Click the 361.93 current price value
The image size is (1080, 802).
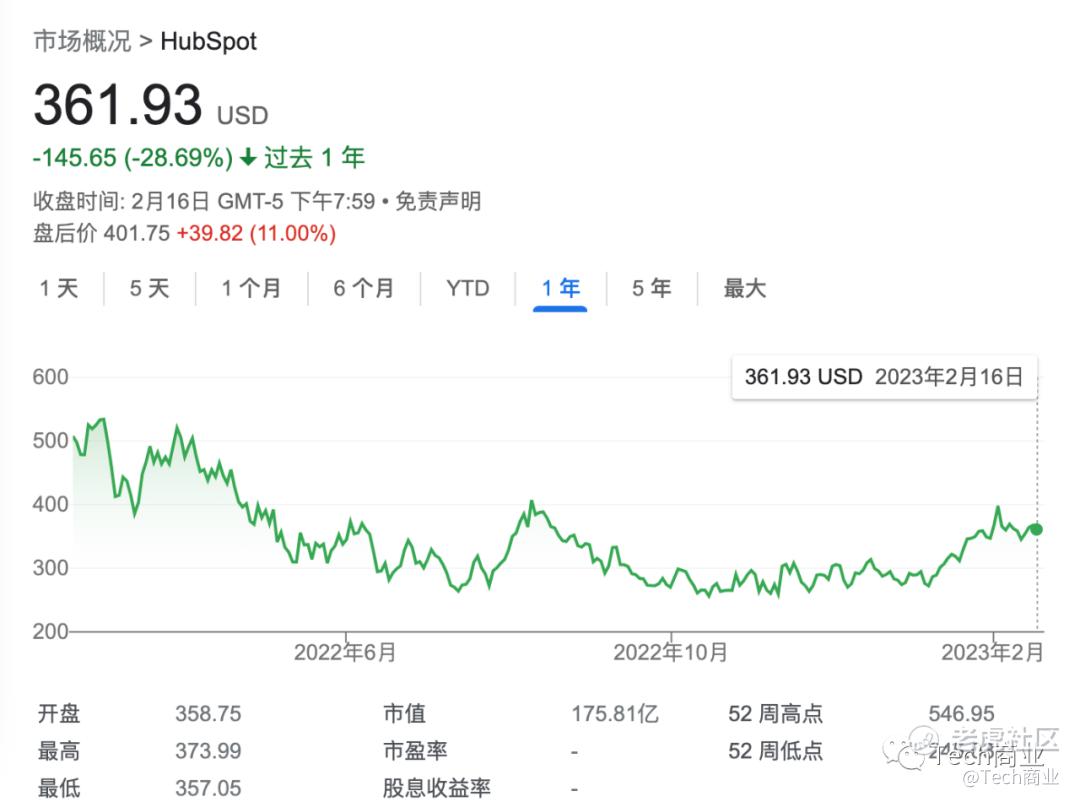pos(118,105)
